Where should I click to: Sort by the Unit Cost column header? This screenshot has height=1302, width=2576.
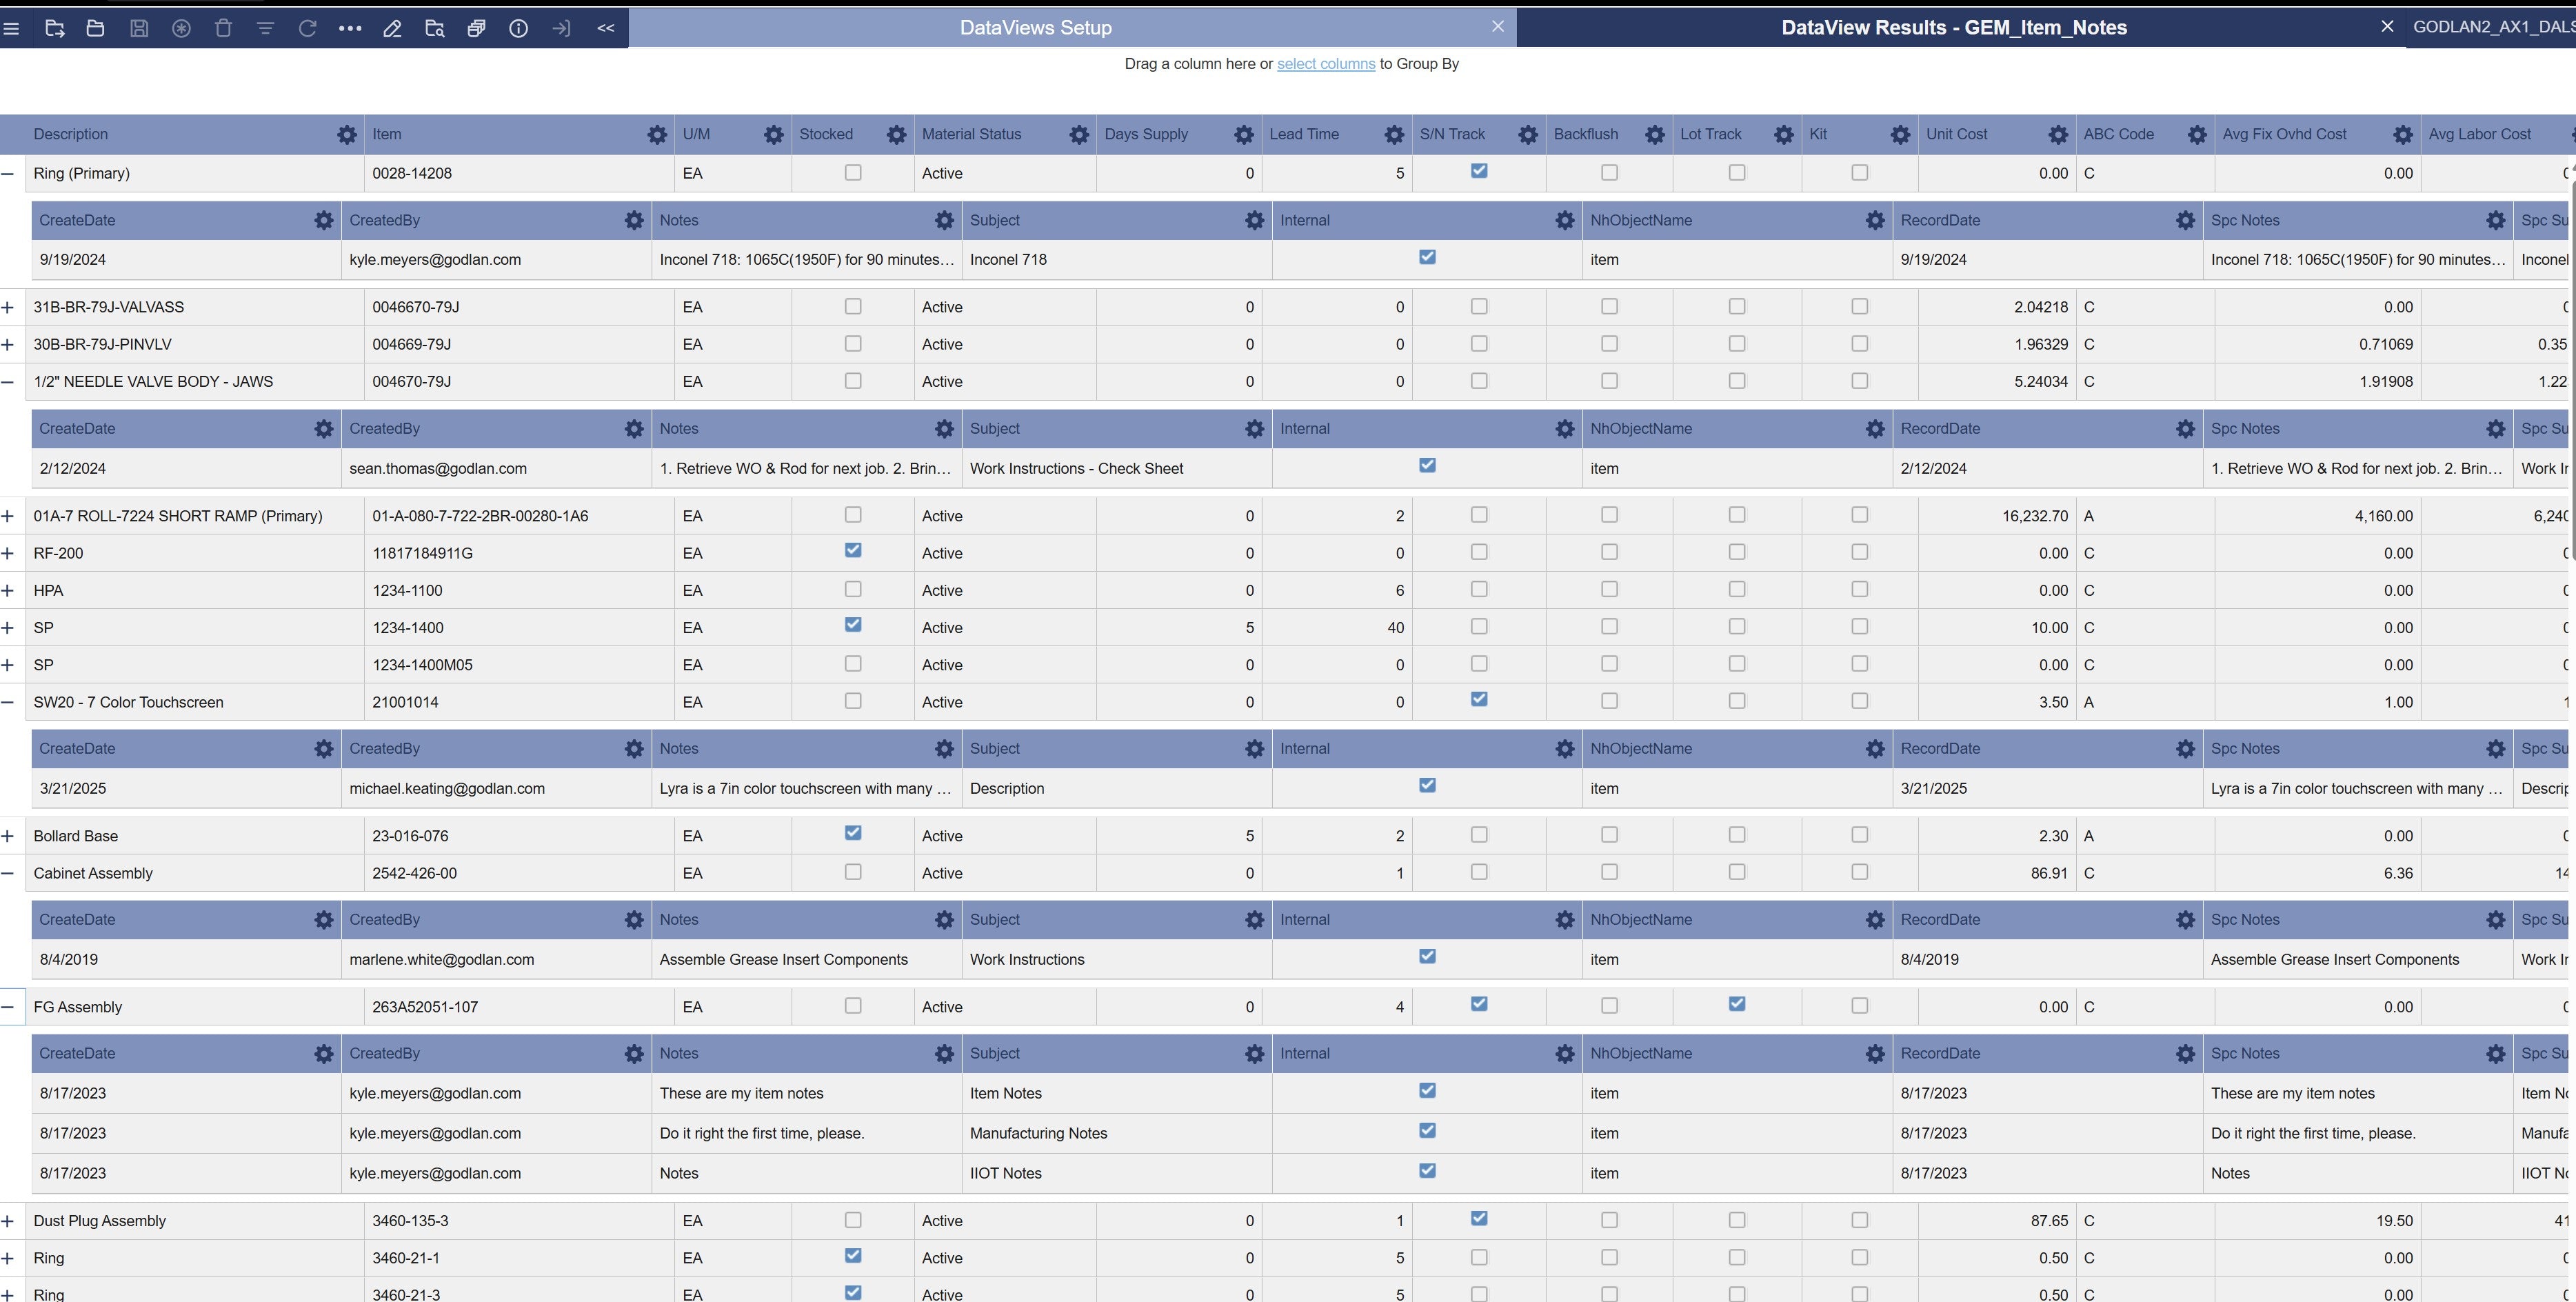tap(1956, 134)
